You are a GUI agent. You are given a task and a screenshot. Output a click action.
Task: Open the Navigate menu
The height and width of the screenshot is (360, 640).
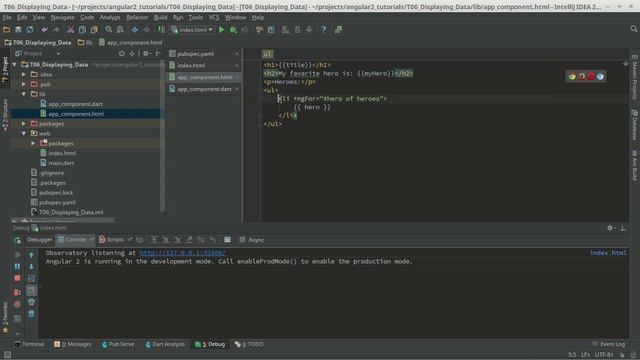(x=62, y=18)
